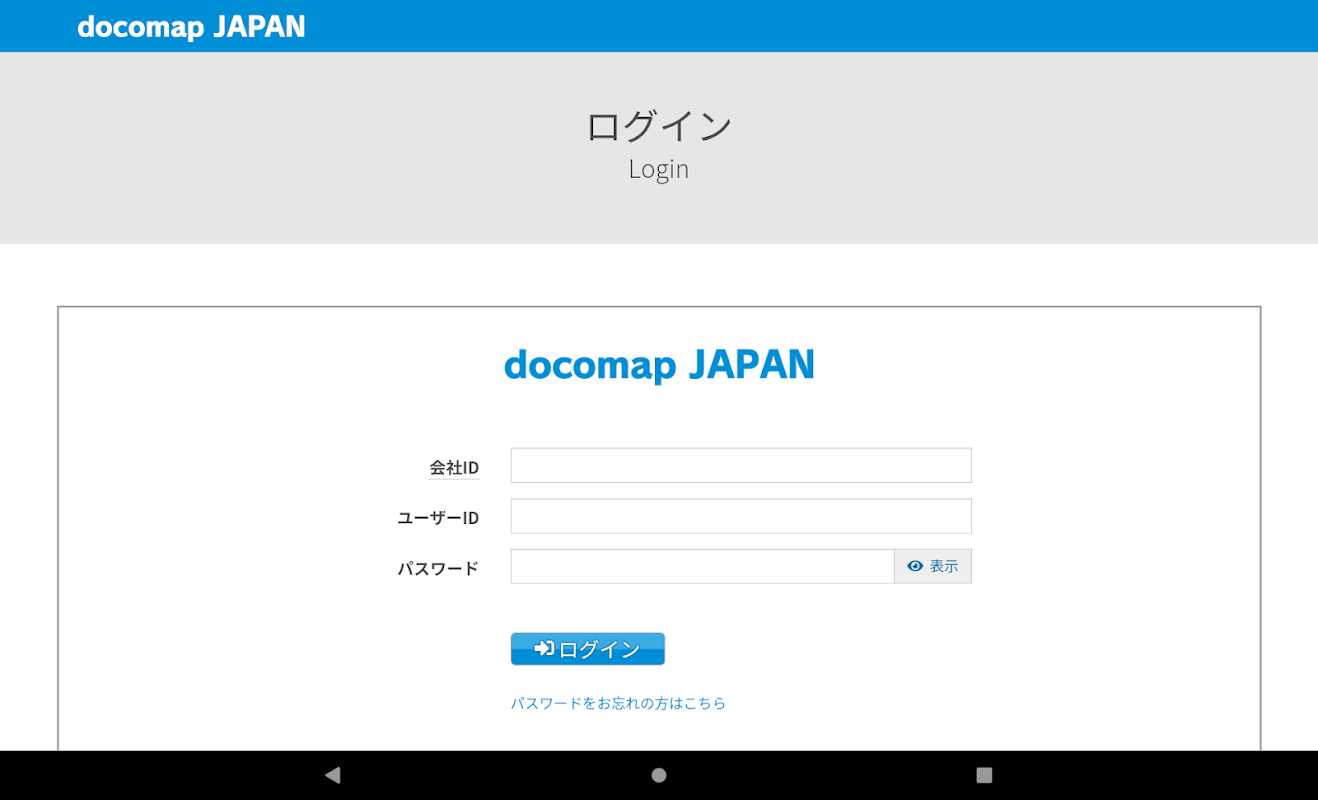Image resolution: width=1318 pixels, height=800 pixels.
Task: Click the パスワード label
Action: (438, 568)
